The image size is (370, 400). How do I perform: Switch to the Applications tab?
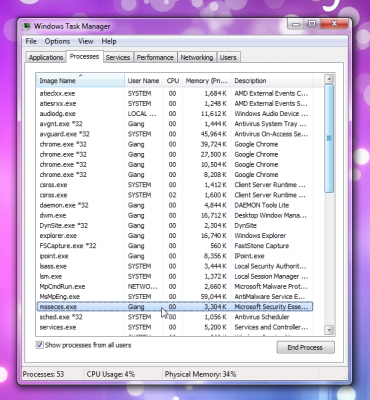point(46,57)
